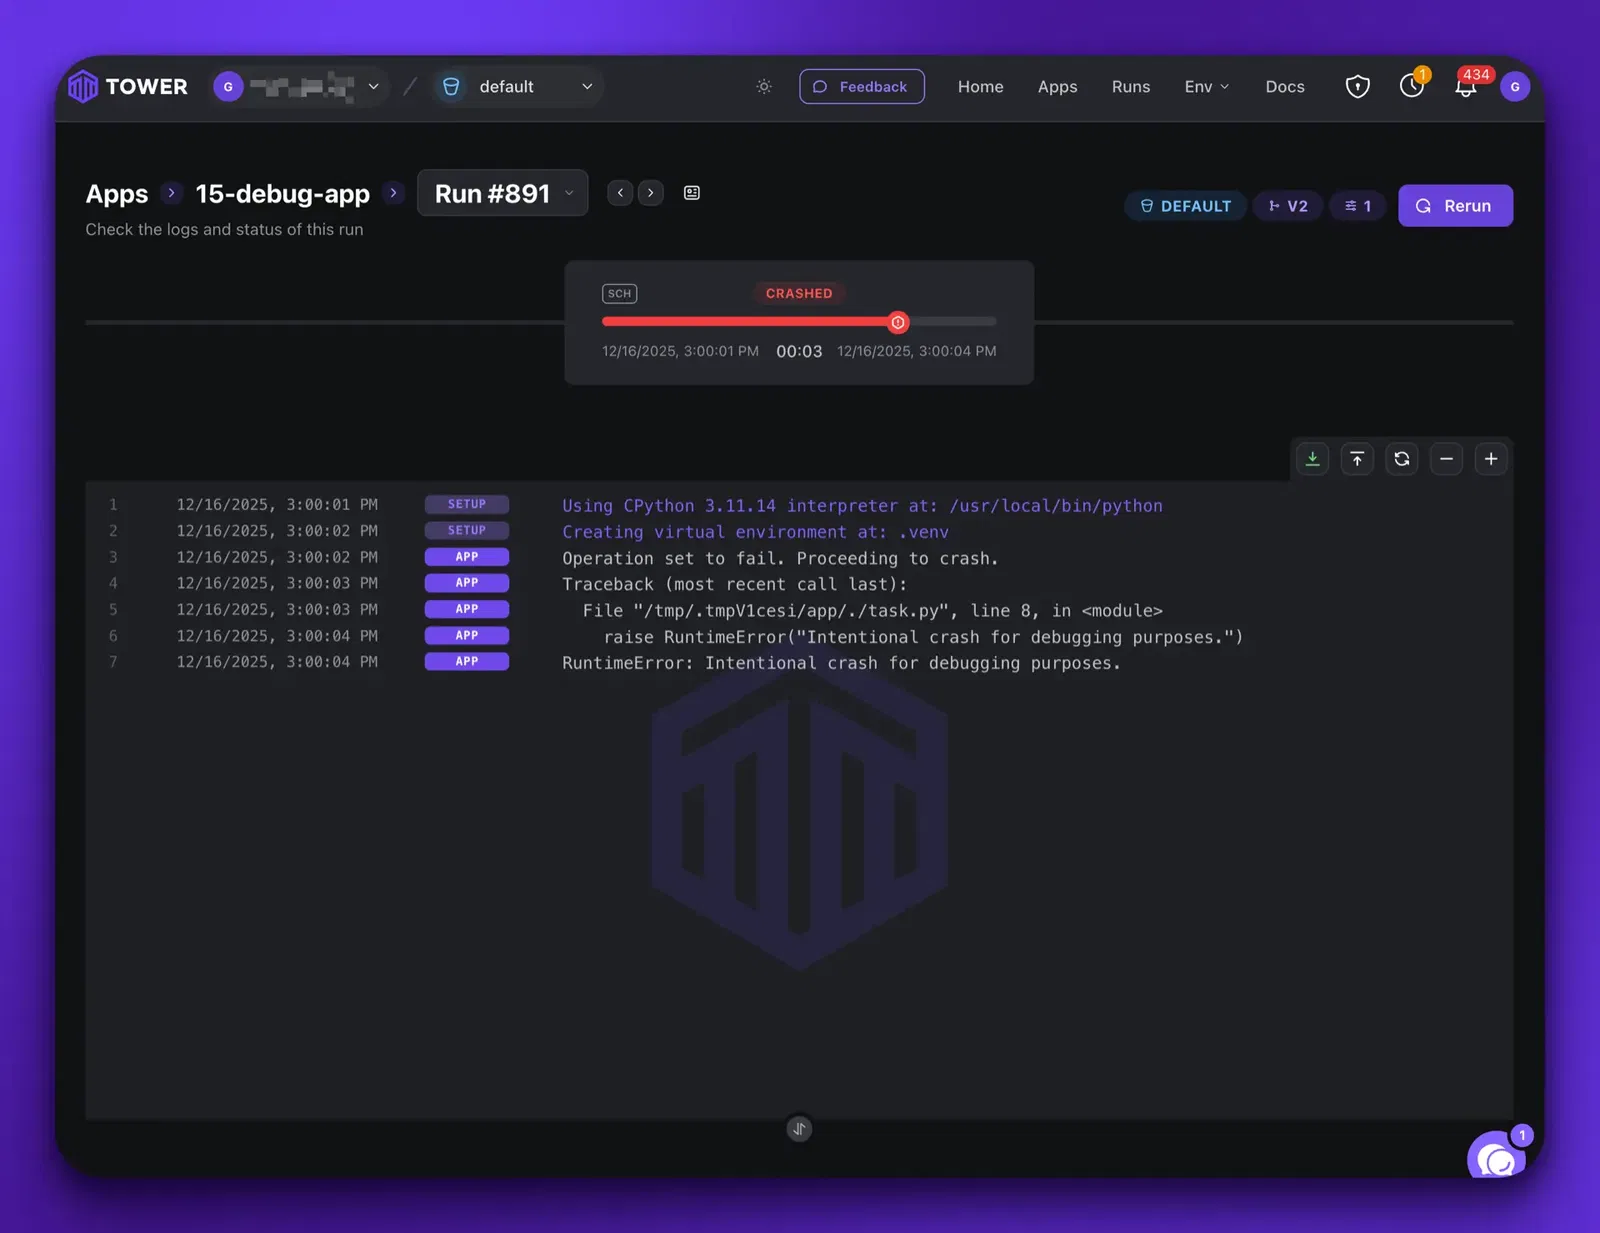Image resolution: width=1600 pixels, height=1233 pixels.
Task: Click the download logs icon
Action: pyautogui.click(x=1312, y=459)
